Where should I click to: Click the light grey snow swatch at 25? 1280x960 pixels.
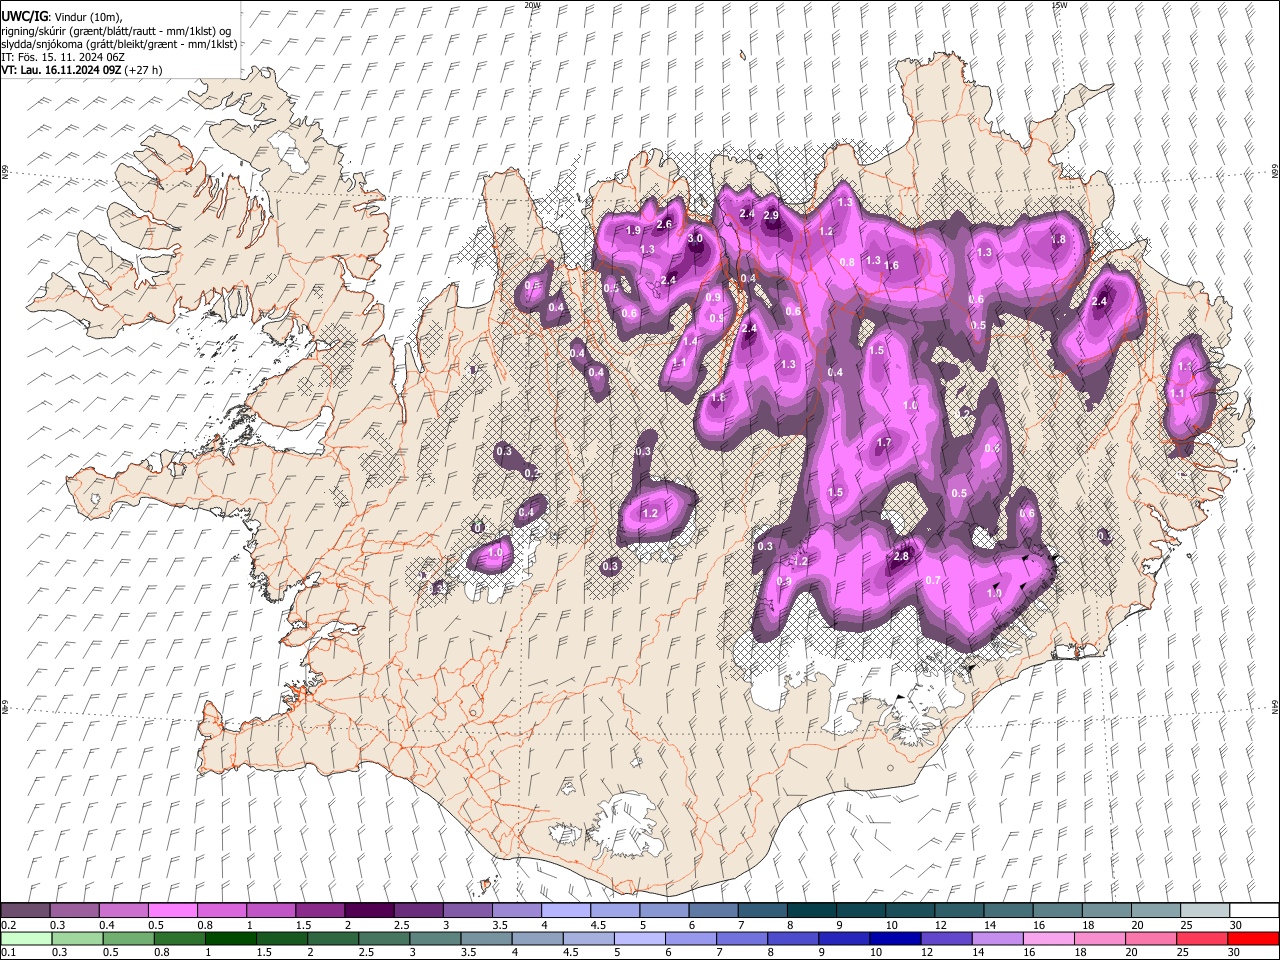click(1204, 911)
